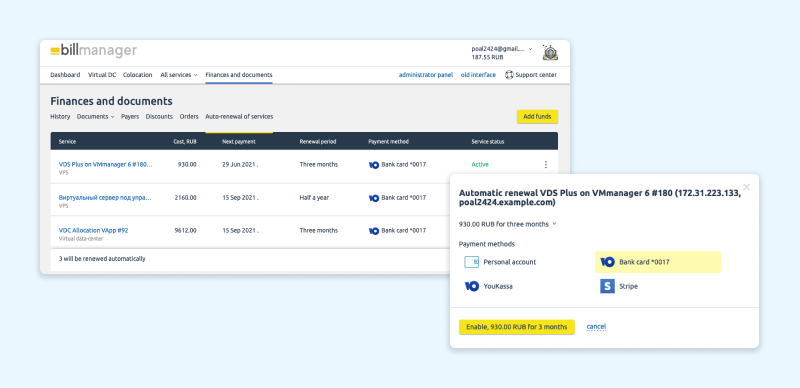Click Enable, 930.00 RUB for 3 months
The height and width of the screenshot is (388, 800).
click(x=517, y=327)
